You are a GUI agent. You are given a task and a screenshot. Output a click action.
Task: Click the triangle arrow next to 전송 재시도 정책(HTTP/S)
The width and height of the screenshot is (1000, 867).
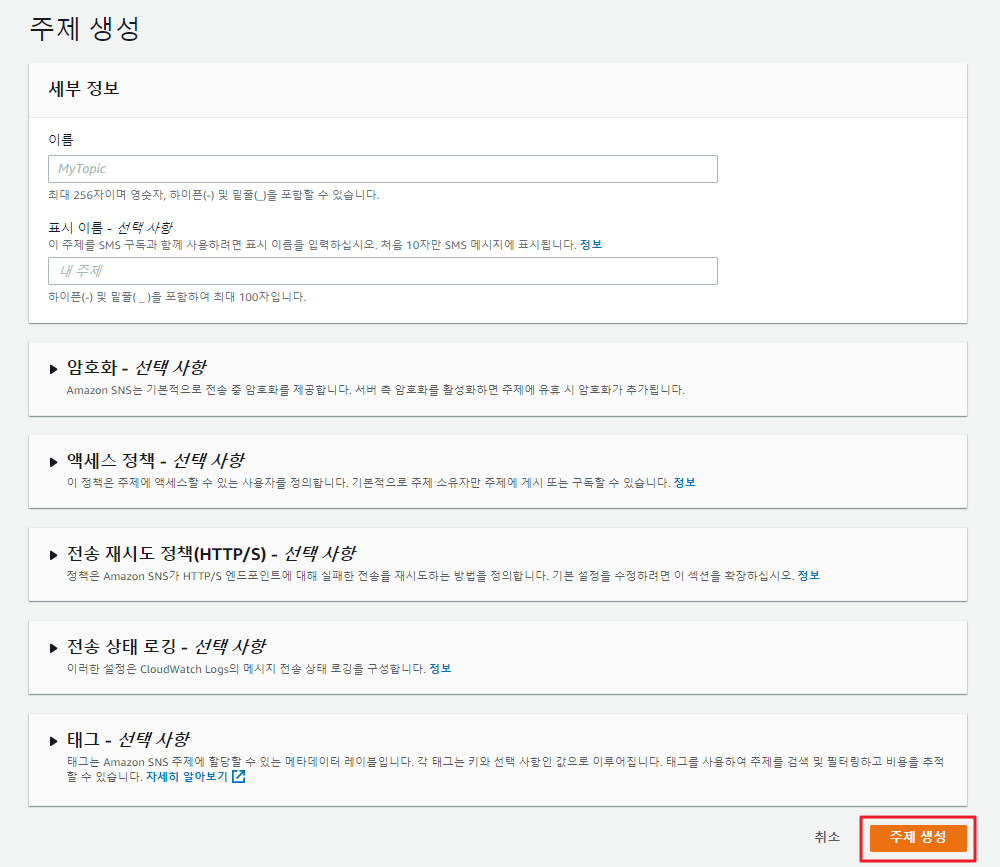54,554
